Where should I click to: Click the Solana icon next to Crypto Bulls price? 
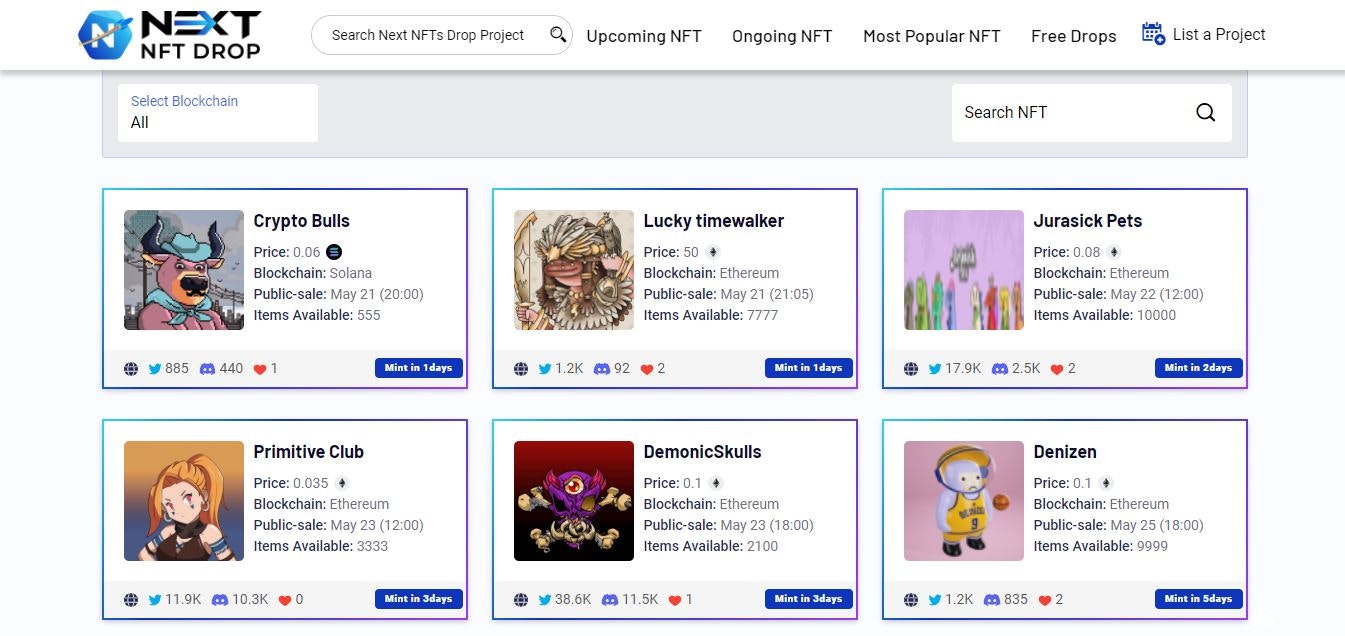click(x=334, y=252)
